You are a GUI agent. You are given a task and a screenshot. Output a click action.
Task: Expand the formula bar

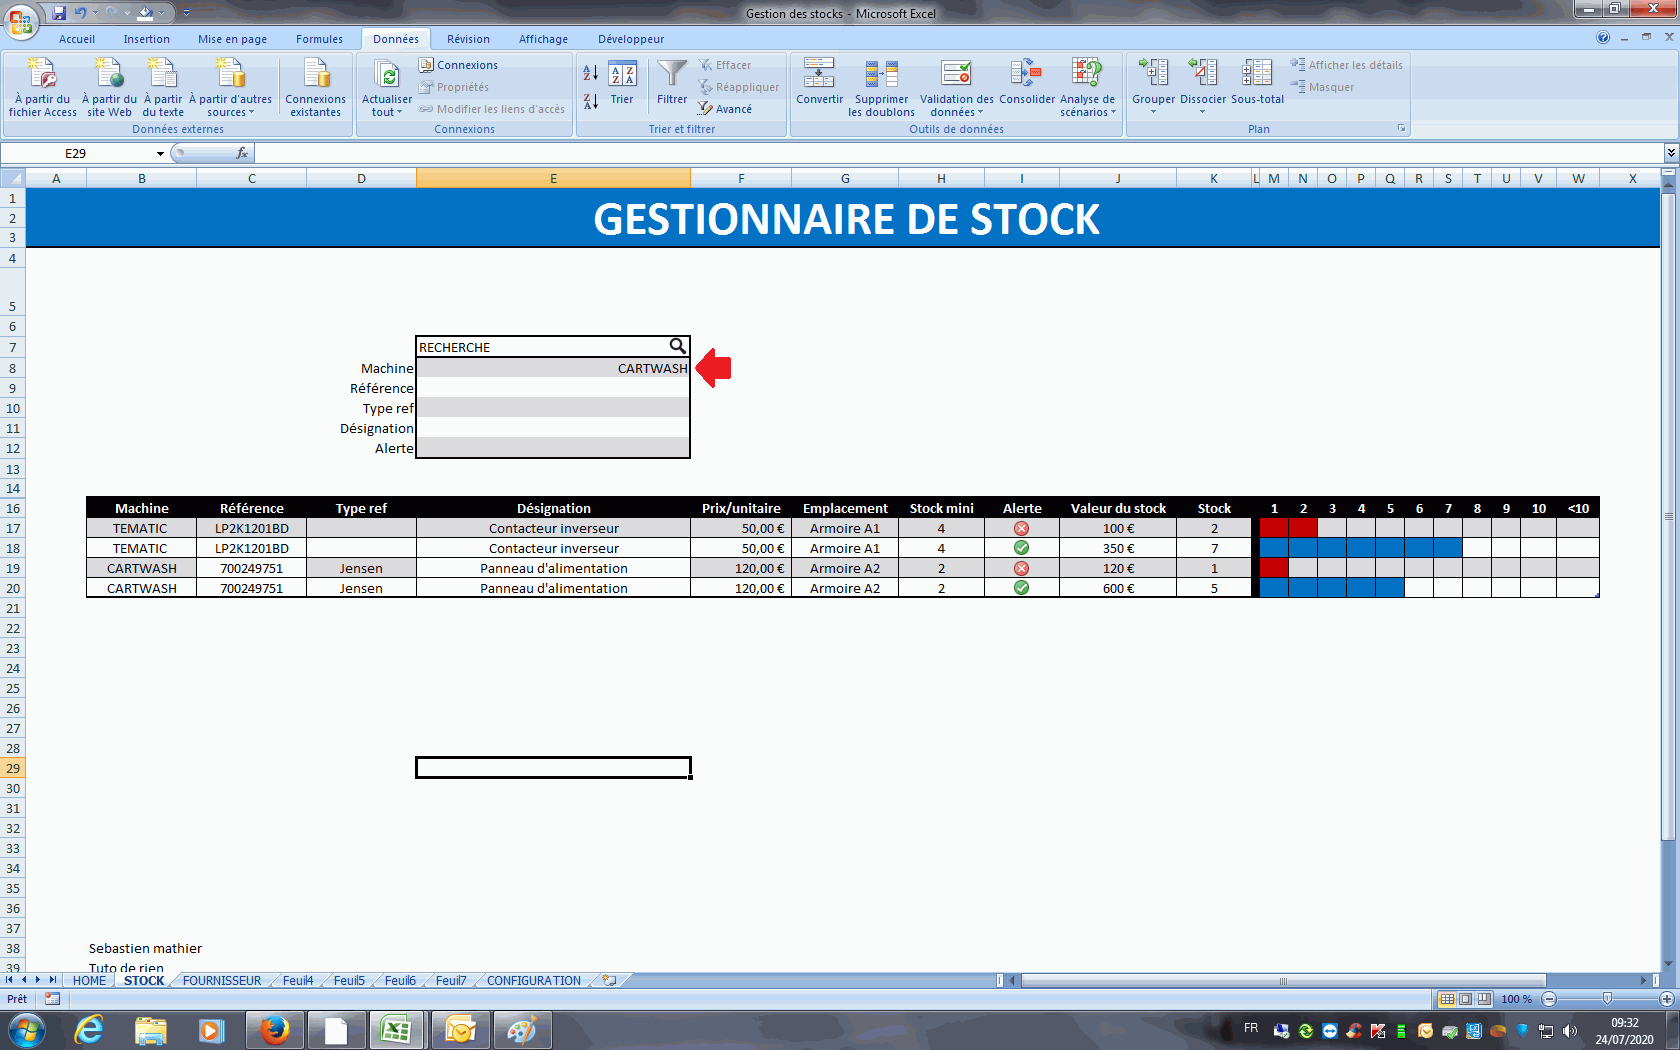[x=1671, y=153]
